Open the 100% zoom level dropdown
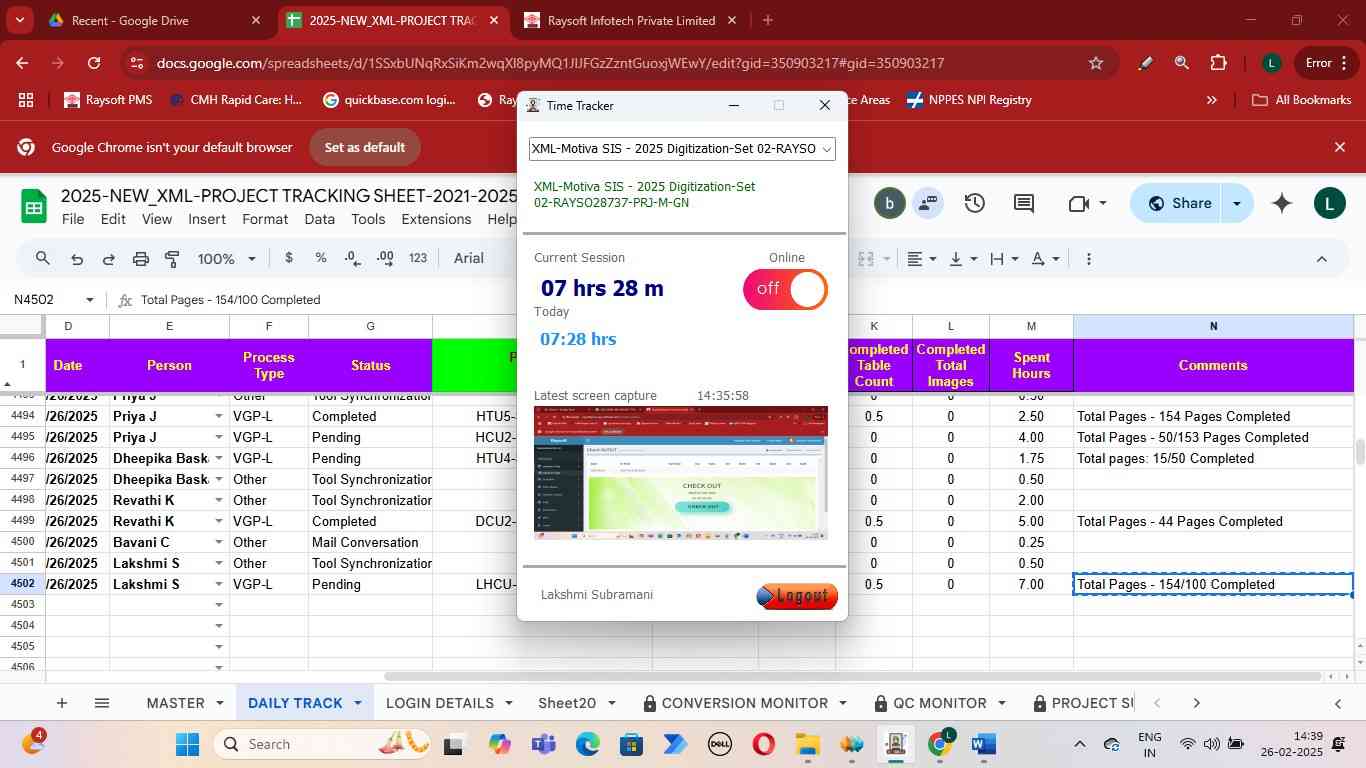1366x768 pixels. (227, 259)
